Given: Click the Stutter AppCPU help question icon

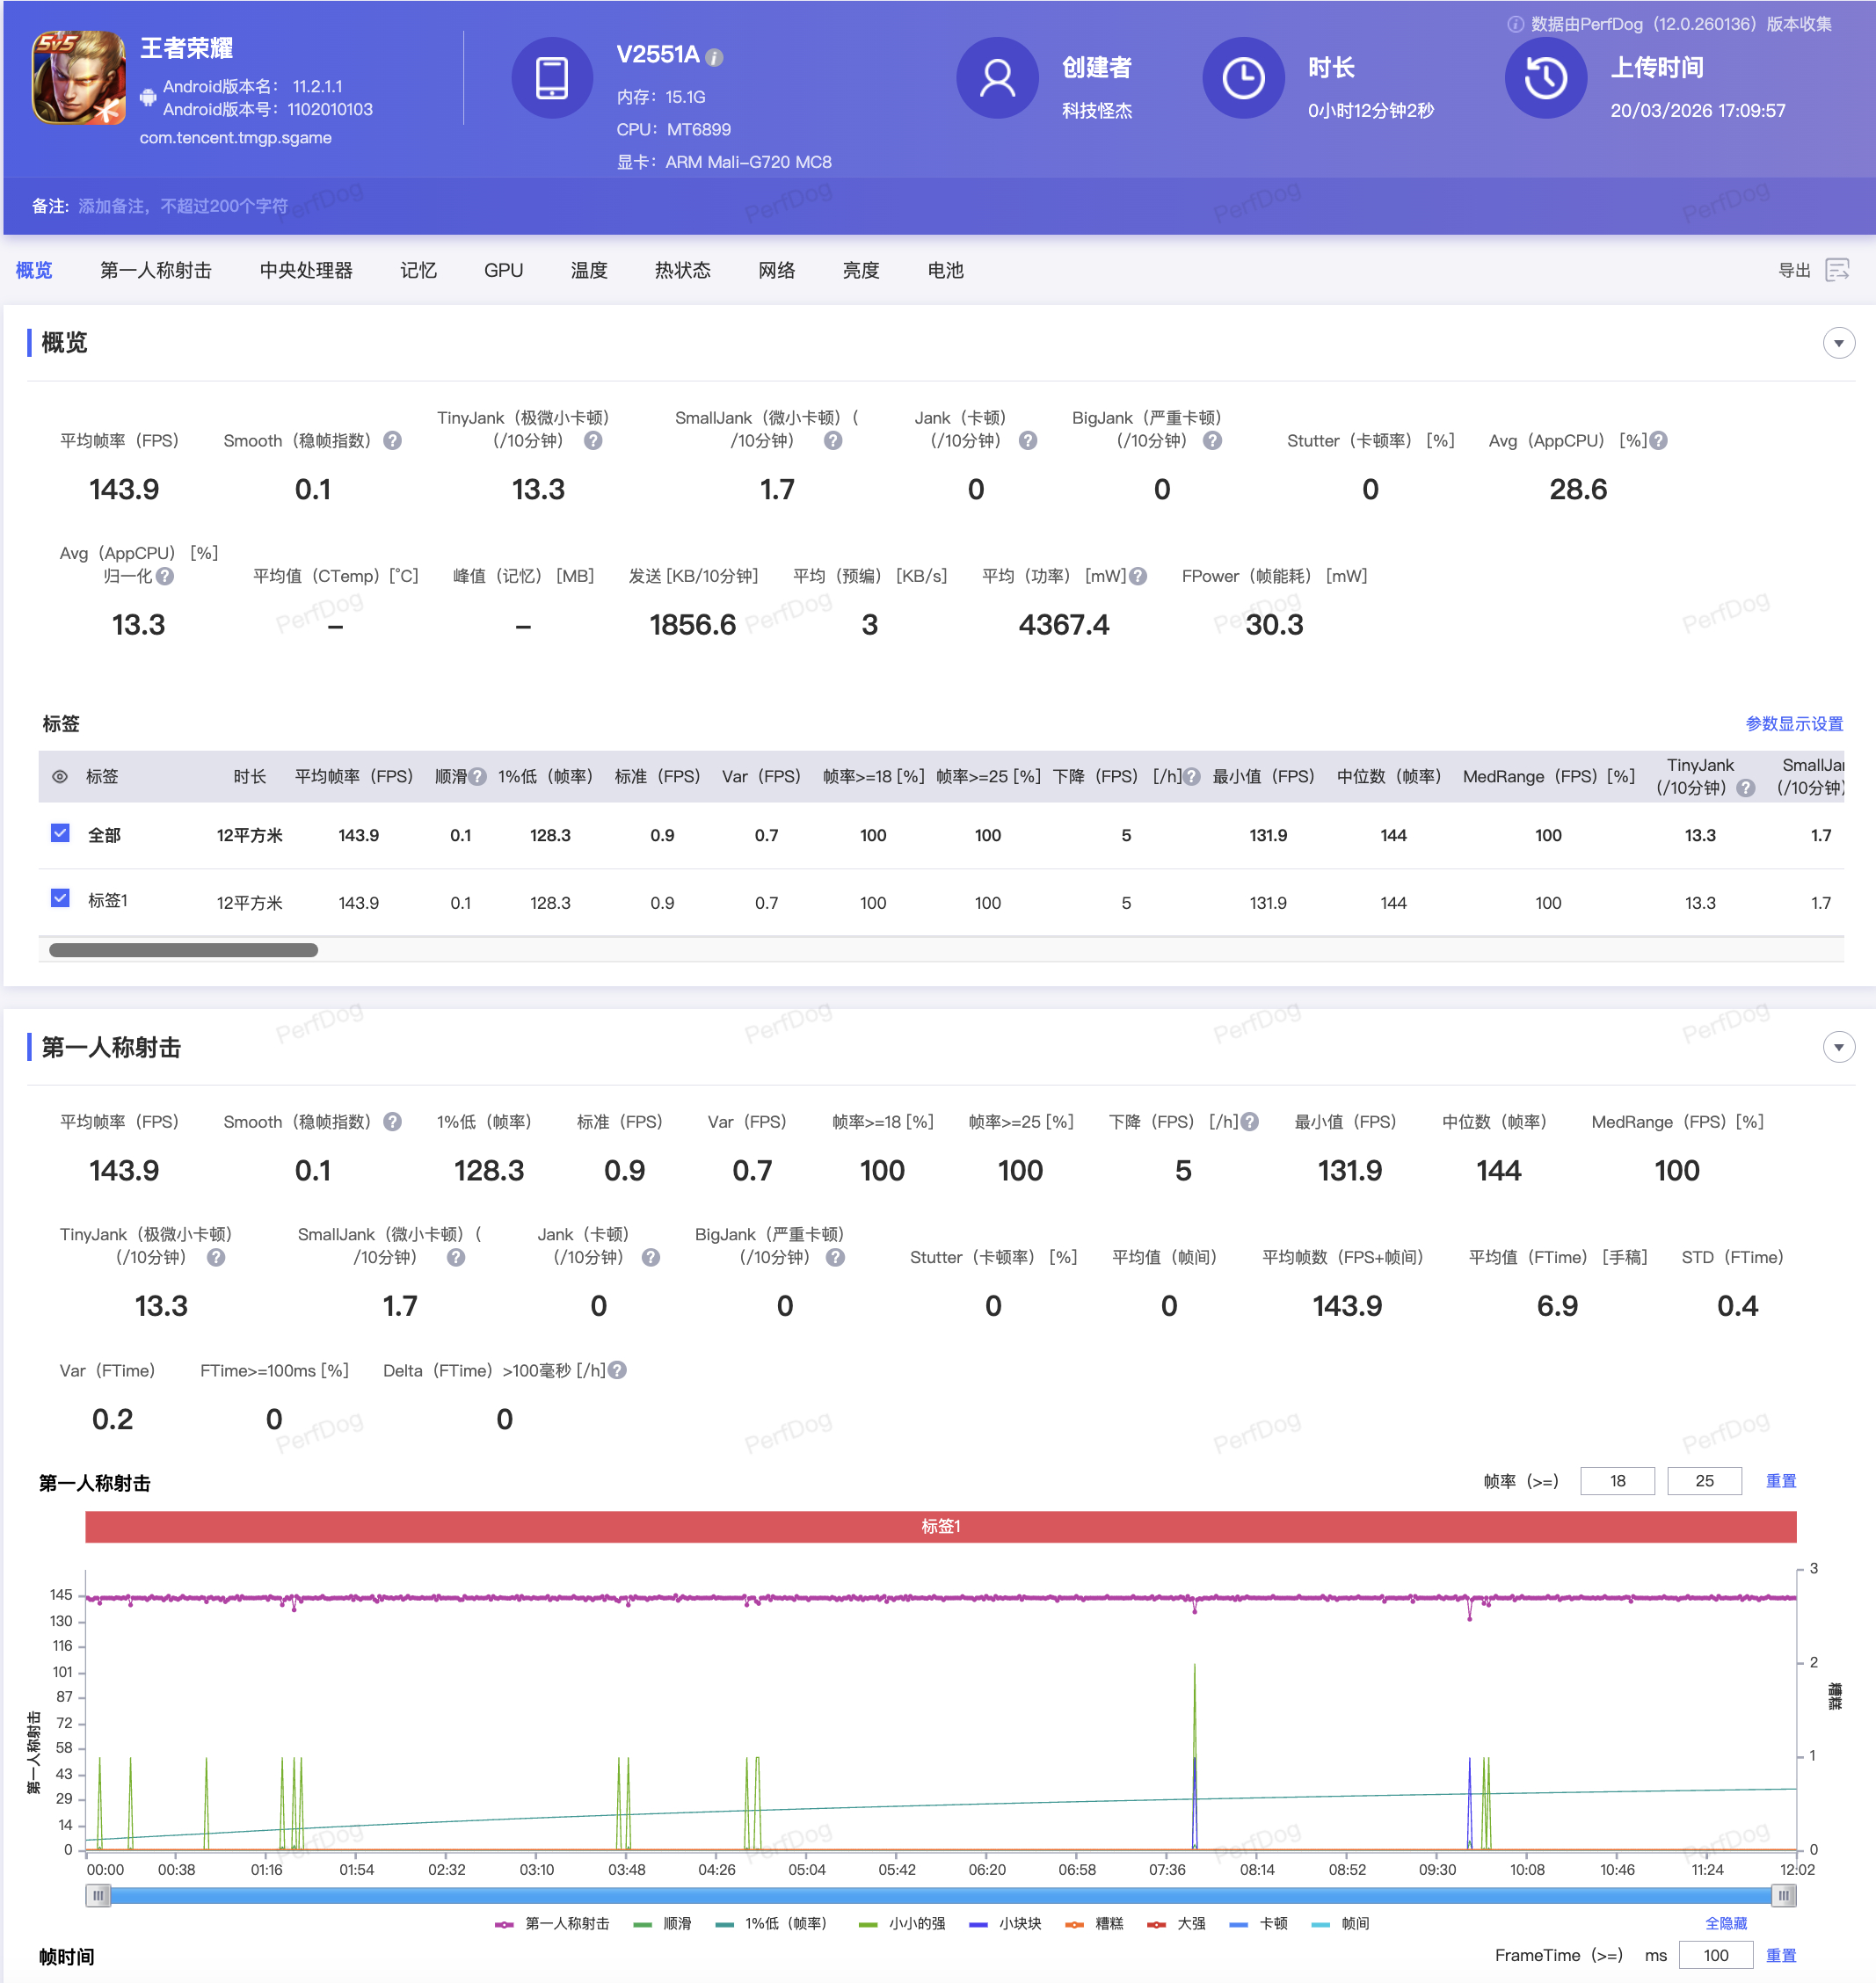Looking at the screenshot, I should click(x=1658, y=441).
